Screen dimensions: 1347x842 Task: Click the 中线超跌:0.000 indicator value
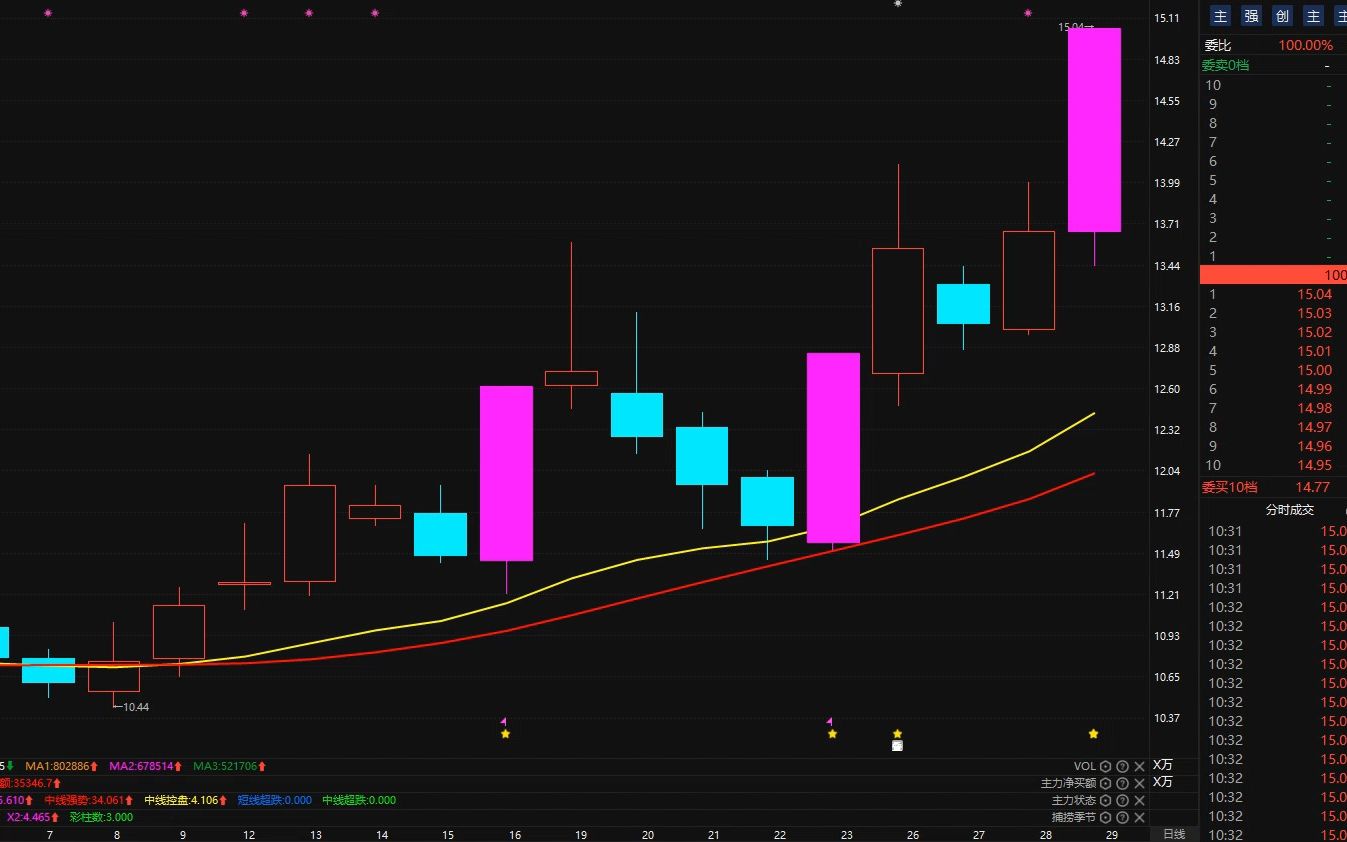pyautogui.click(x=359, y=800)
